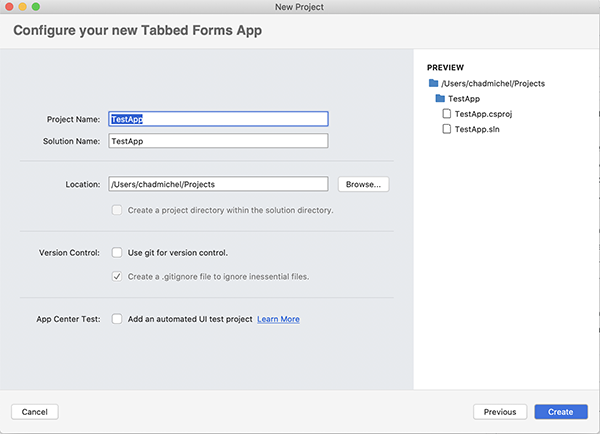Select the /Users/chadmichel/Projects path entry
Viewport: 600px width, 434px height.
[x=493, y=83]
